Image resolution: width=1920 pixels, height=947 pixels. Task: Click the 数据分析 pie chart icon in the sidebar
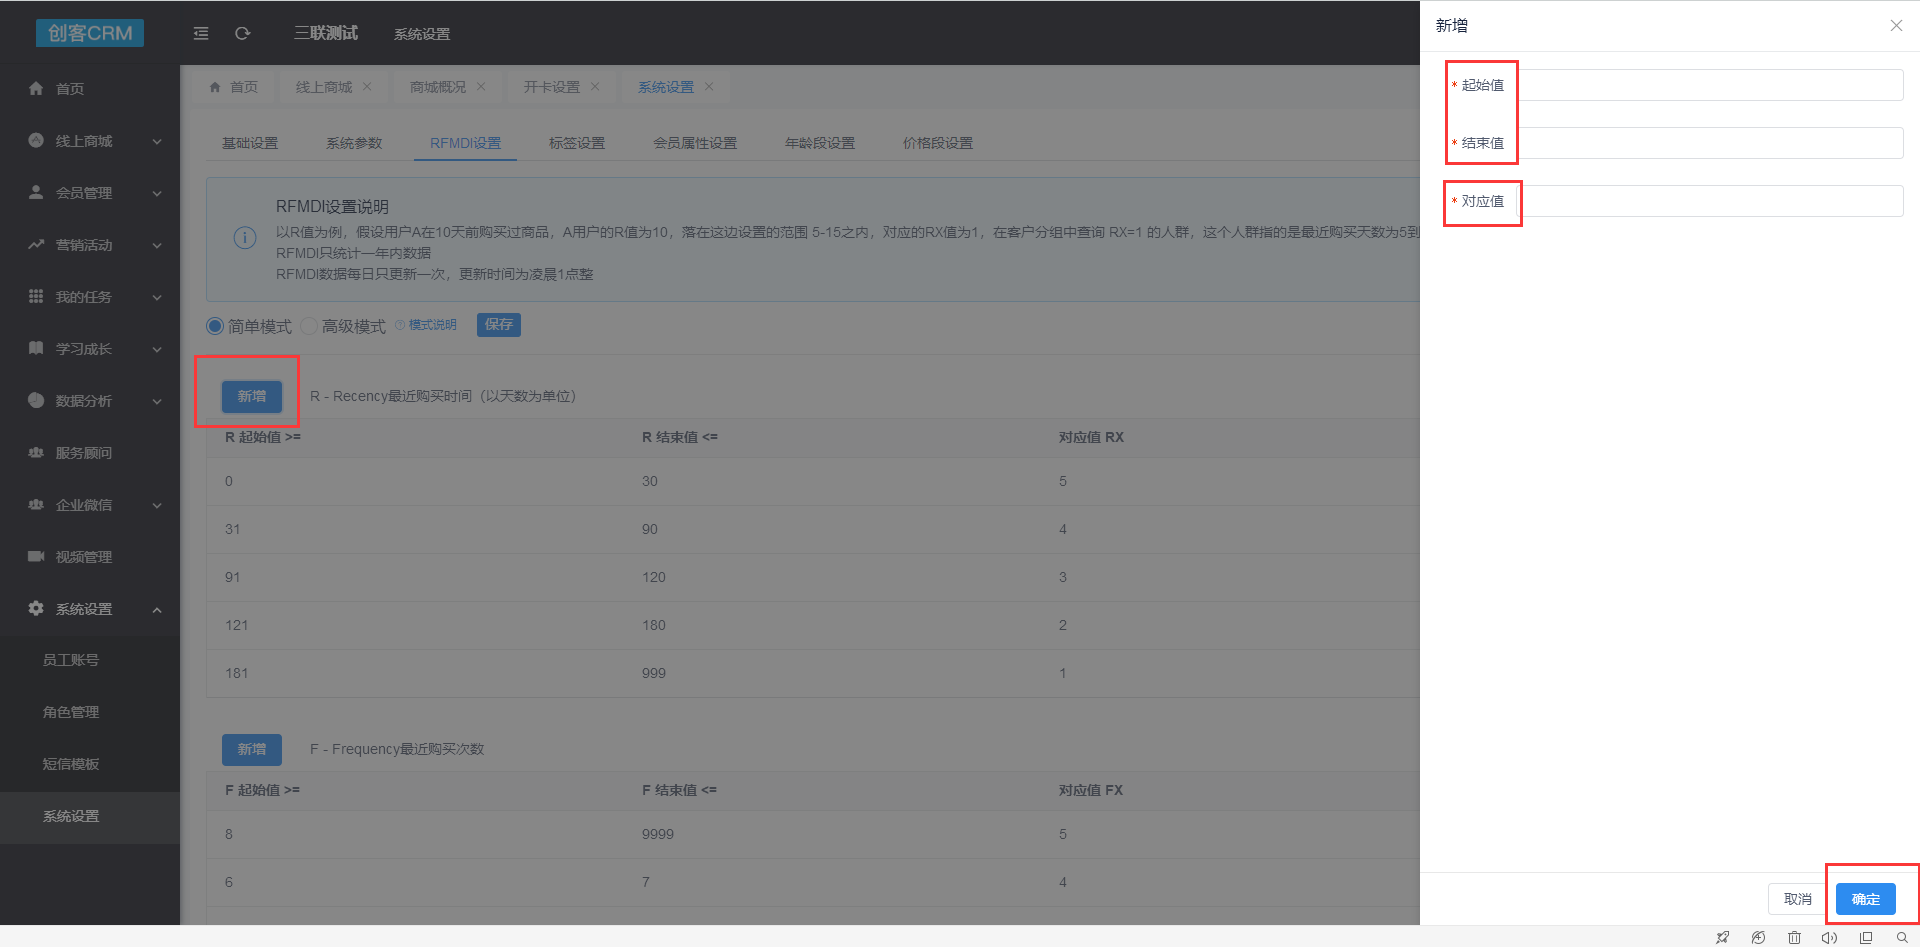tap(36, 400)
